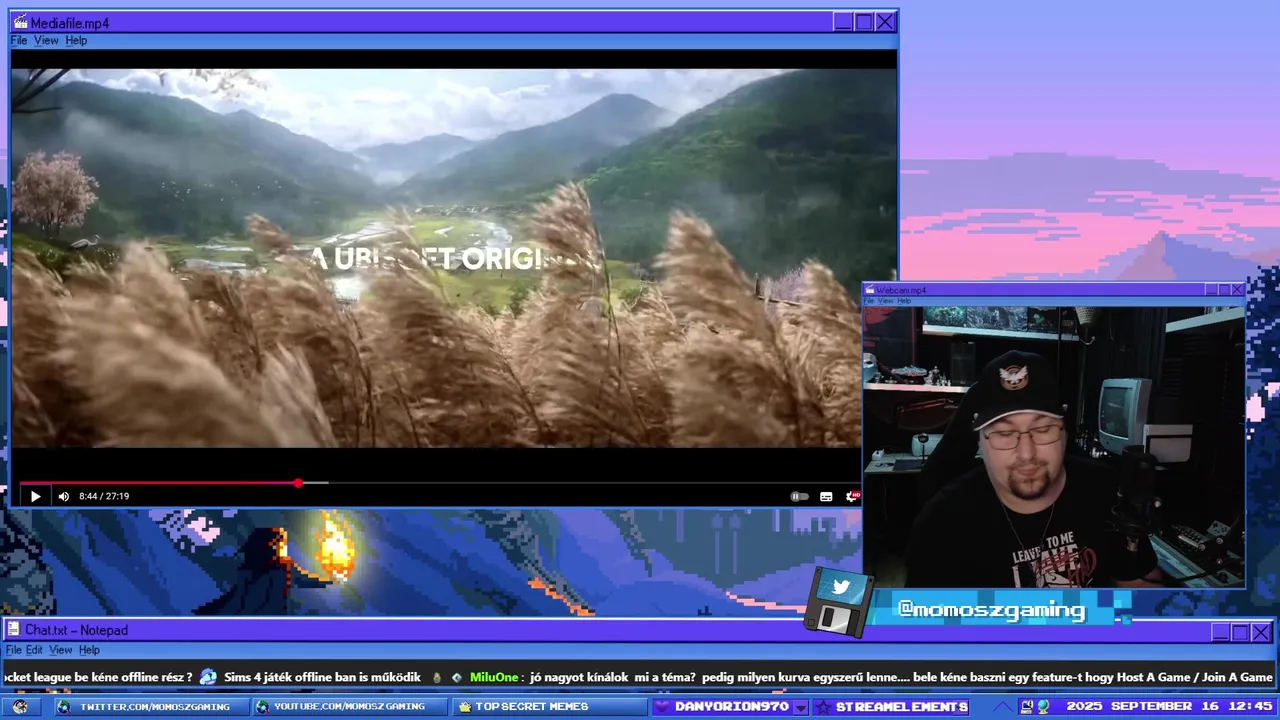Open video quality settings gear

852,496
